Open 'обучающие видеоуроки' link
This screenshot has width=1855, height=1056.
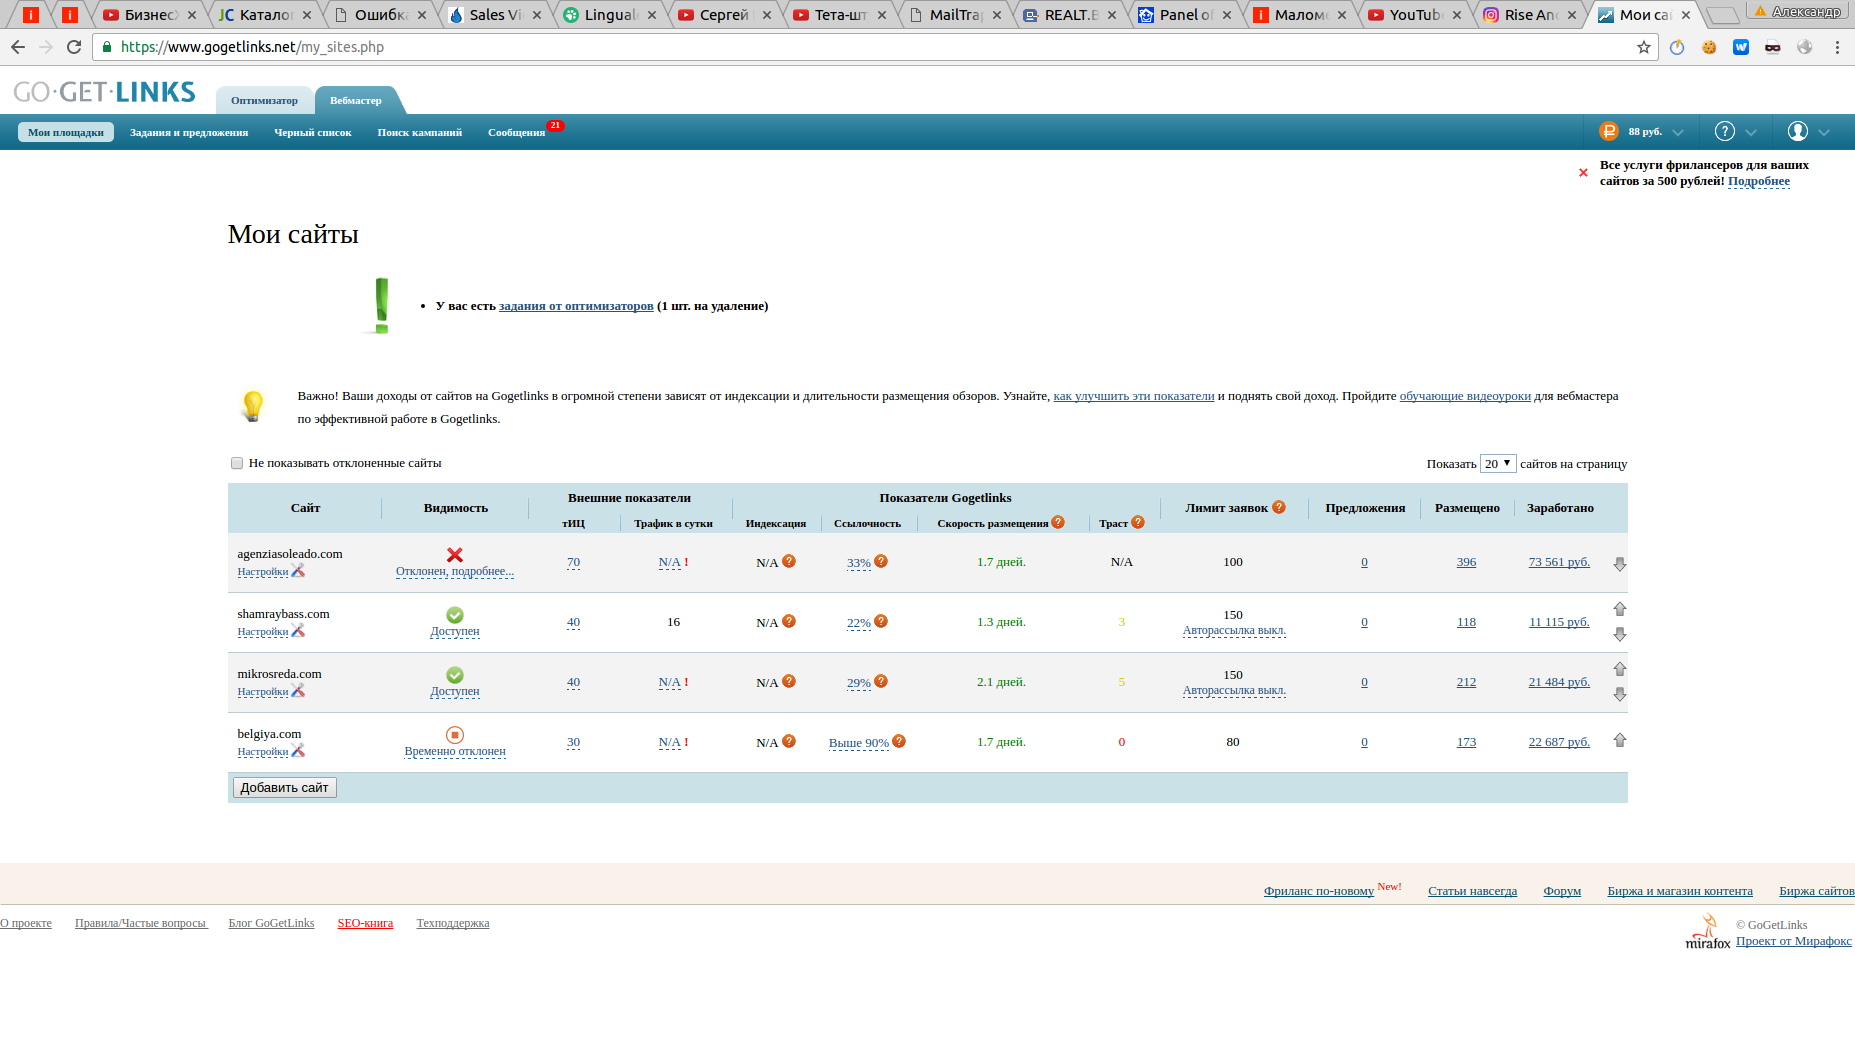click(1465, 396)
